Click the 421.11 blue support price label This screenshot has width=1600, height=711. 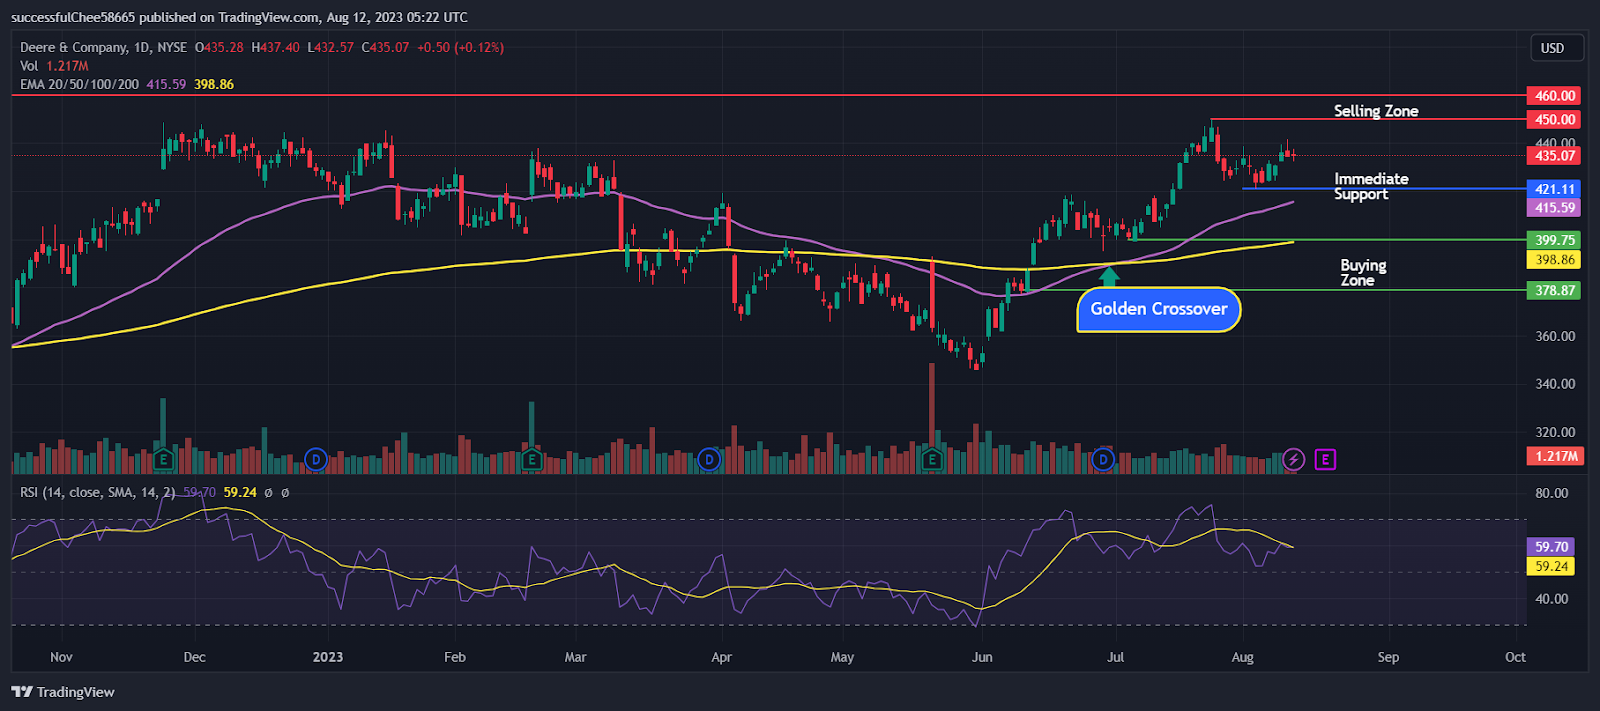point(1555,189)
